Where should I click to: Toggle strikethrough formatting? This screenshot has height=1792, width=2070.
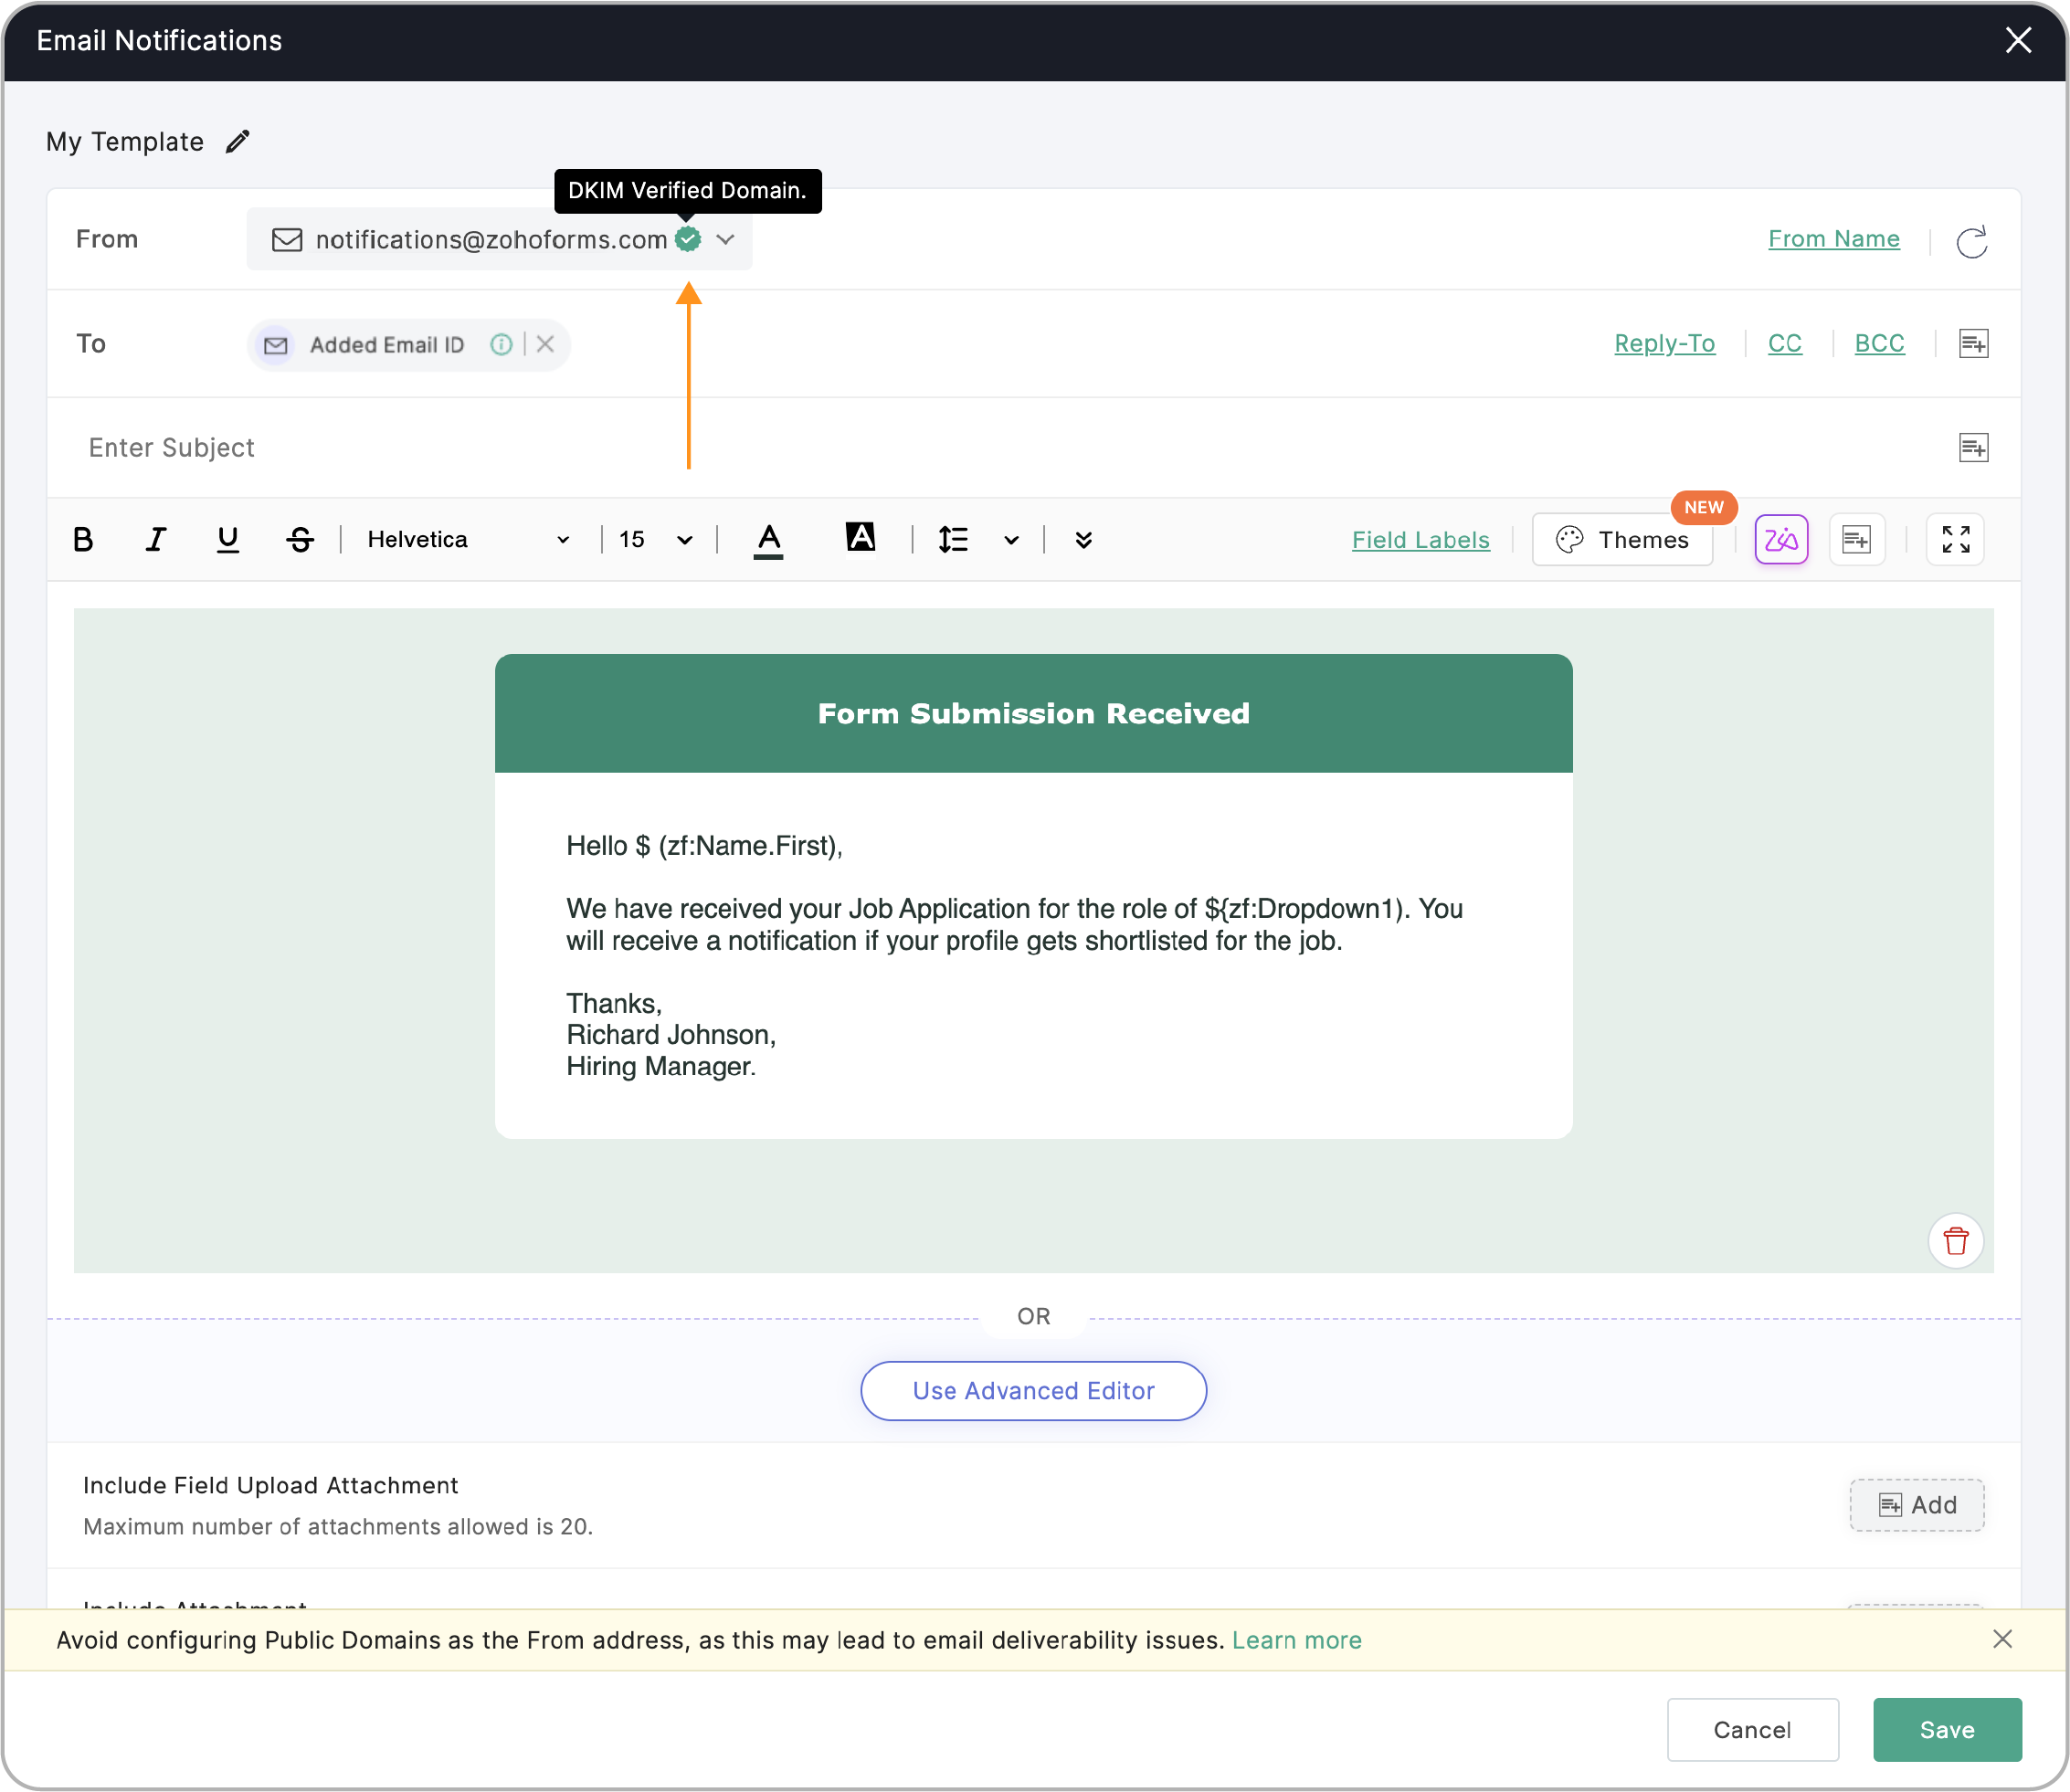point(300,540)
